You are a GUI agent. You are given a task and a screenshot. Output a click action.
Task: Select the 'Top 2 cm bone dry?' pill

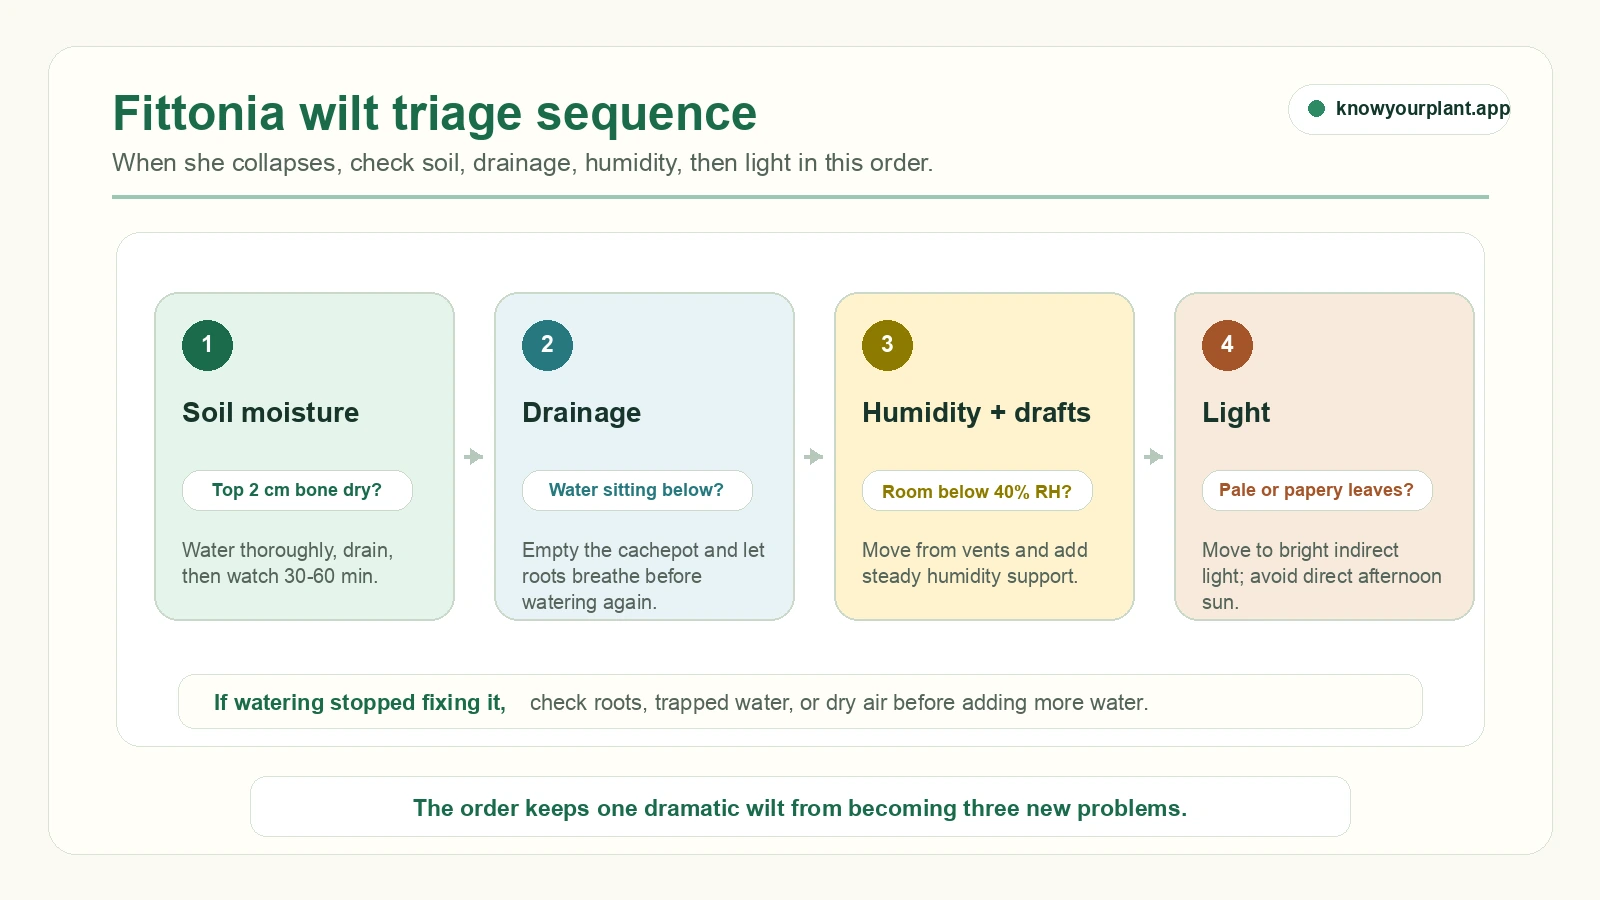(x=297, y=490)
